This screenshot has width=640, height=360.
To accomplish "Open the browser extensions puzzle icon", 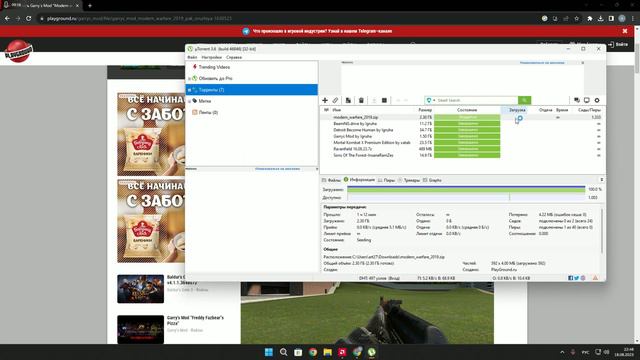I will click(590, 18).
